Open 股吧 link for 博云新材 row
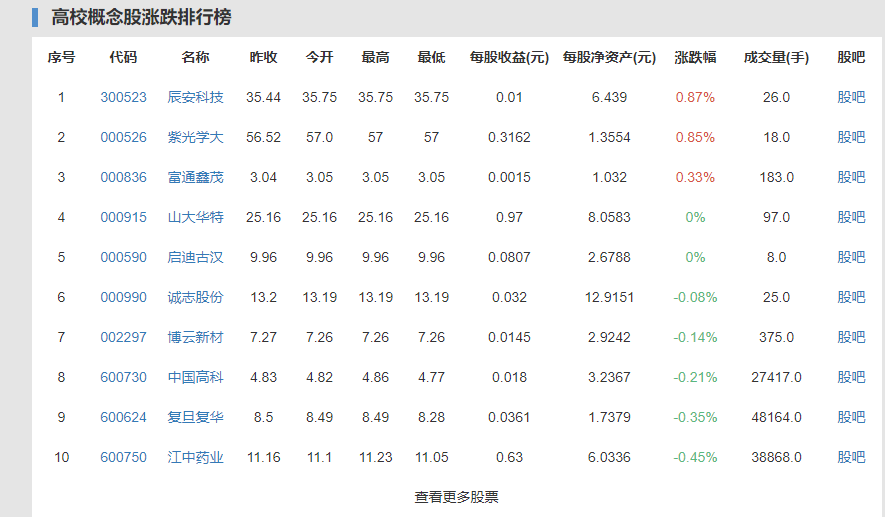This screenshot has height=517, width=885. 851,338
